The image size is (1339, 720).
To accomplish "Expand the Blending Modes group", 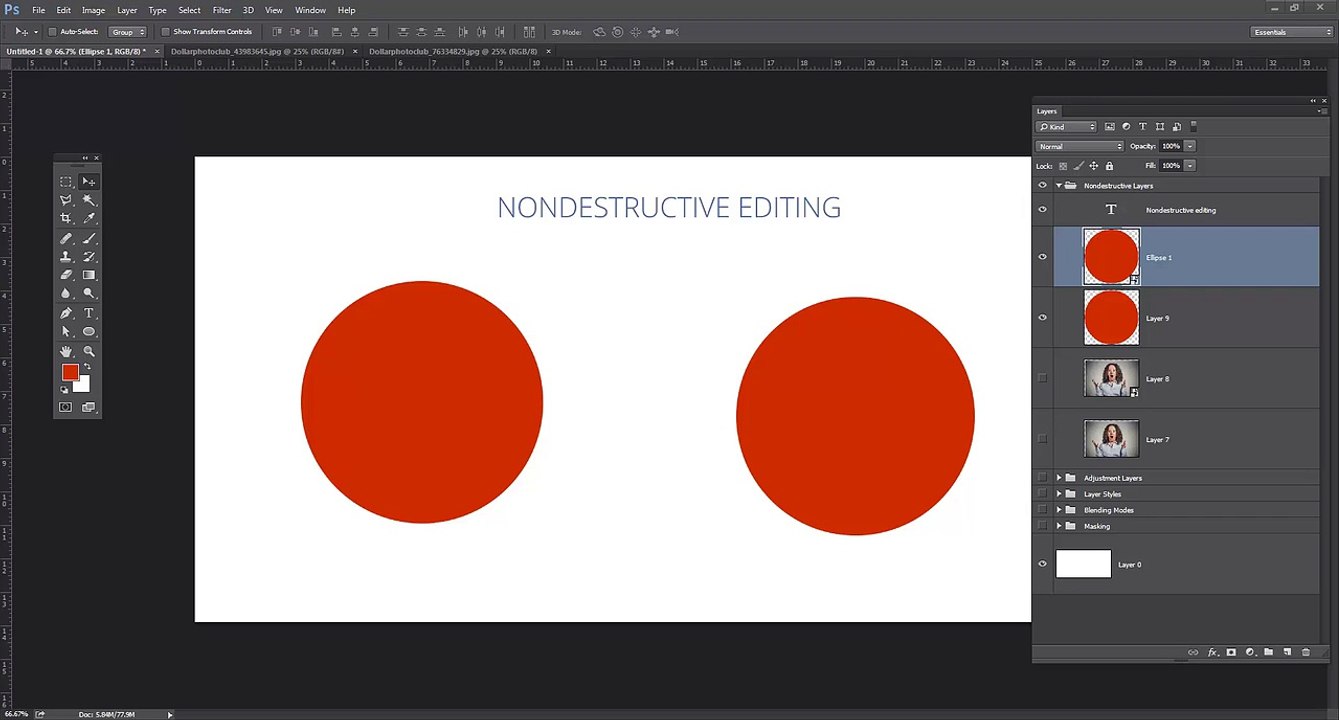I will [x=1059, y=510].
